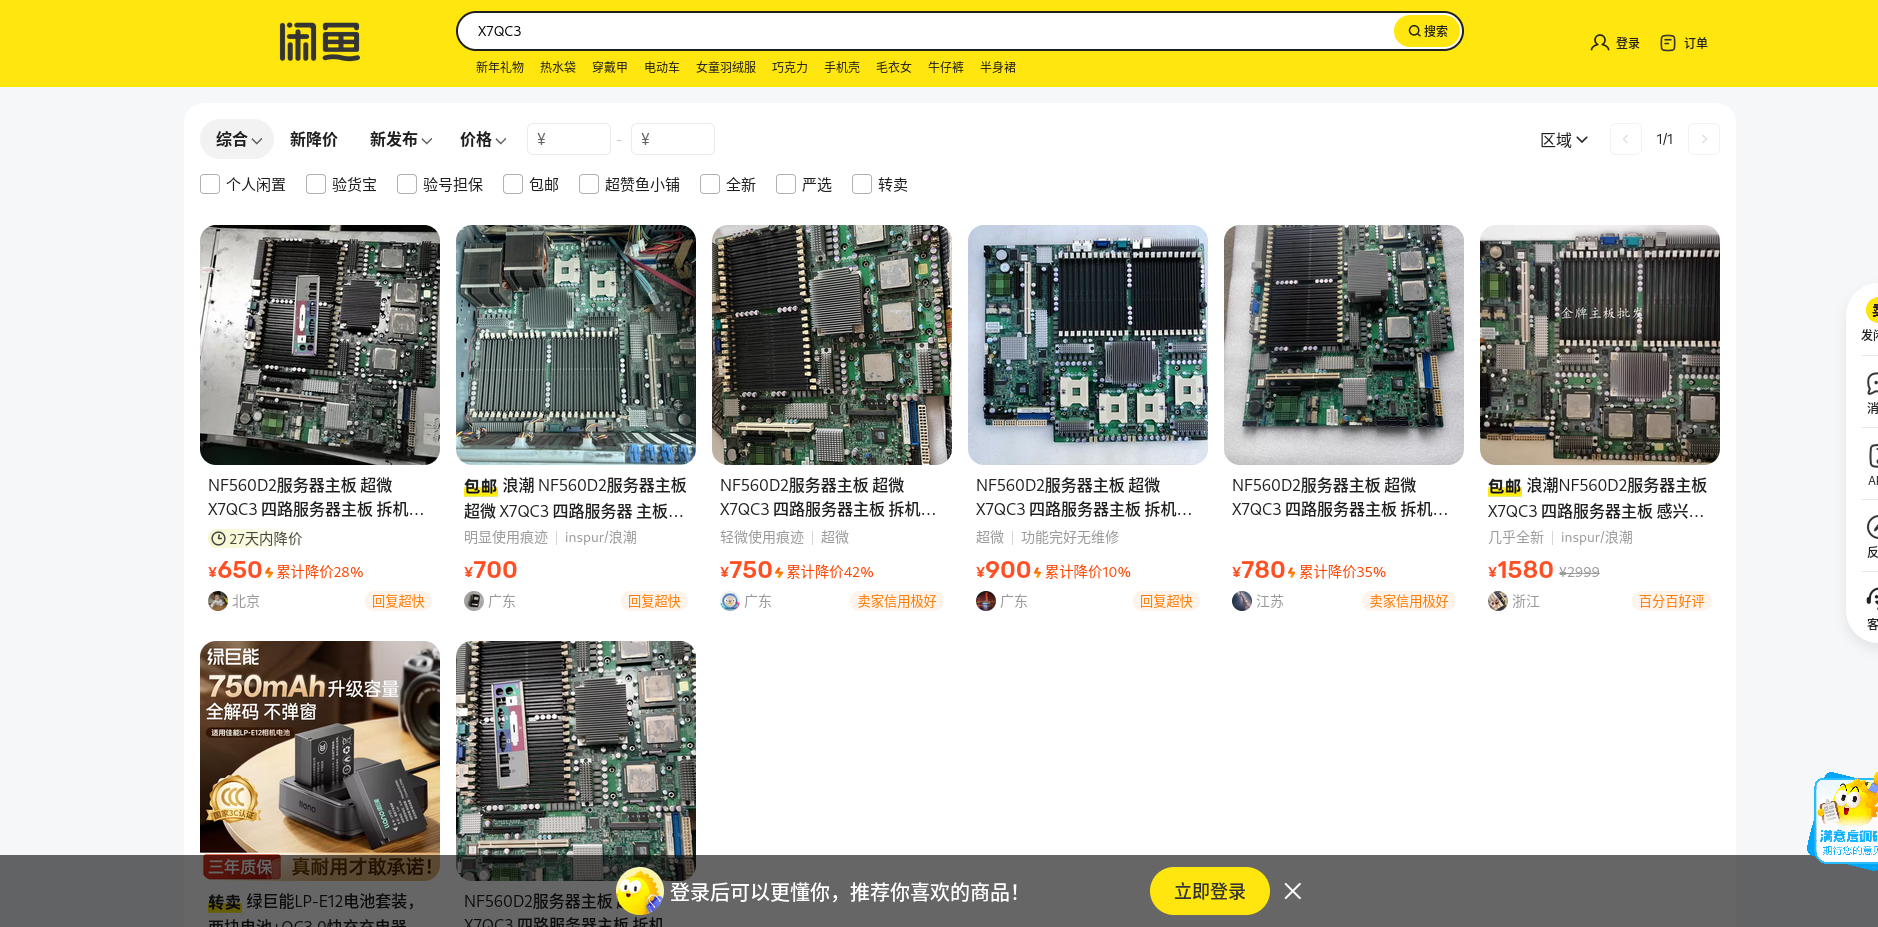Click the 累计降价42% price drop text

coord(830,572)
